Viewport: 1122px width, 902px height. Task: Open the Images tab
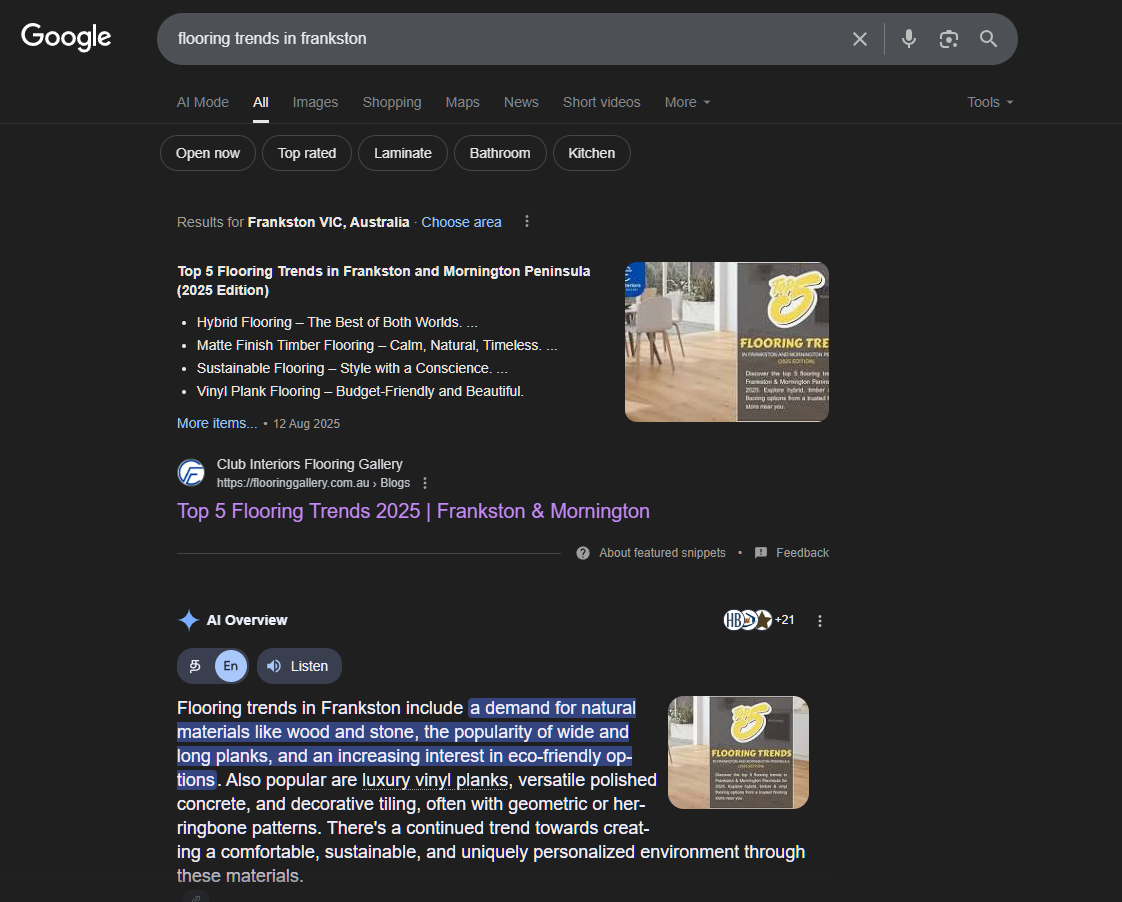coord(315,102)
